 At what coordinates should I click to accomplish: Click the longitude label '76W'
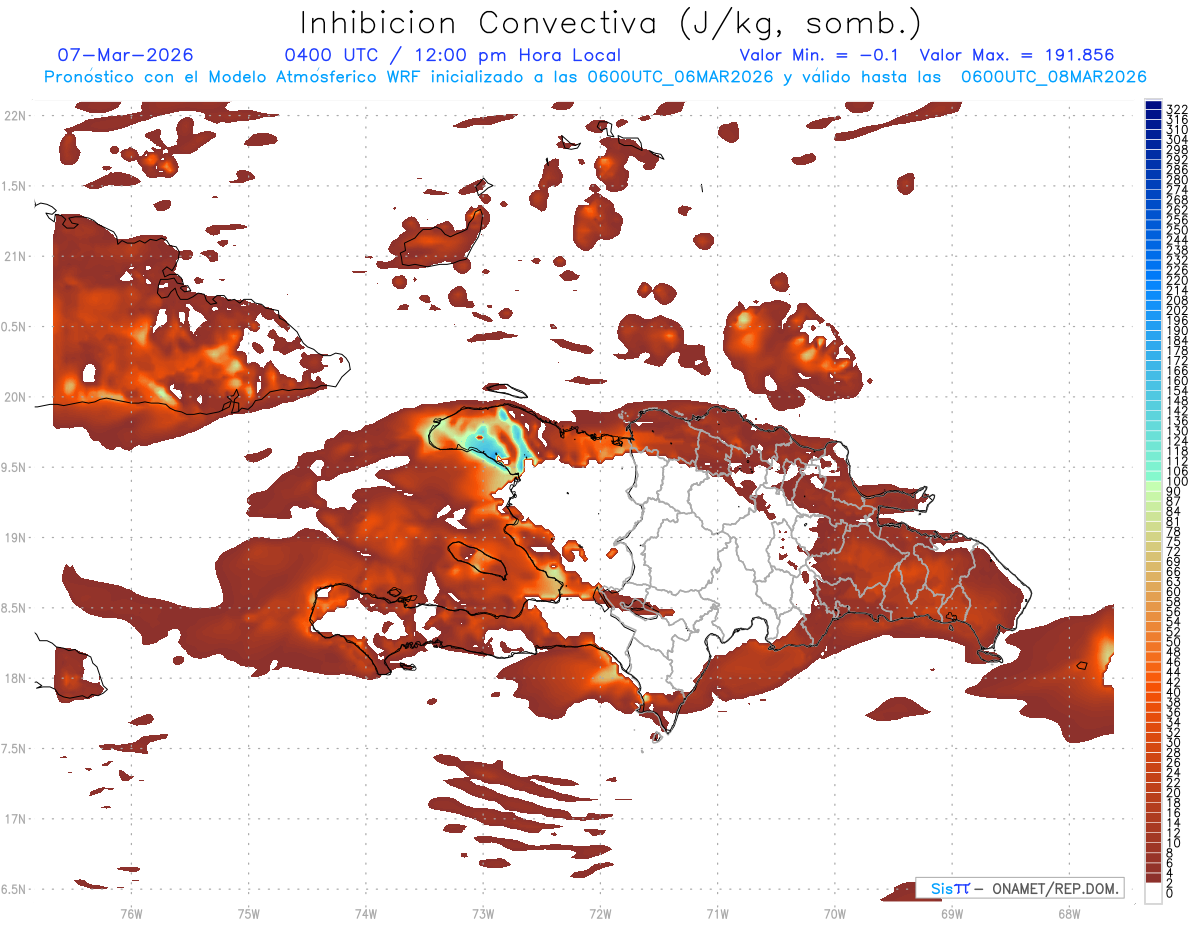click(x=131, y=912)
